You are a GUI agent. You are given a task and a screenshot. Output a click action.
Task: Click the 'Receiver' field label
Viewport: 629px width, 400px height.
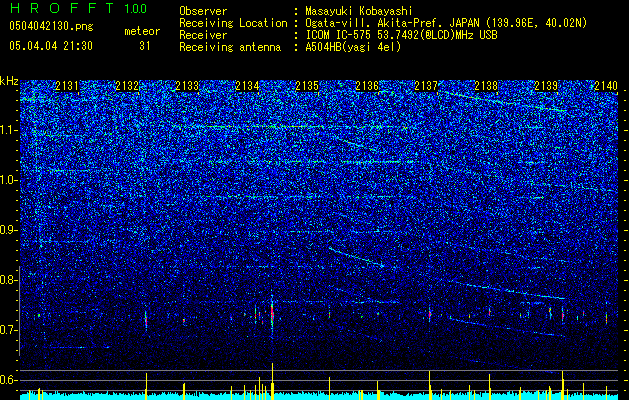203,35
